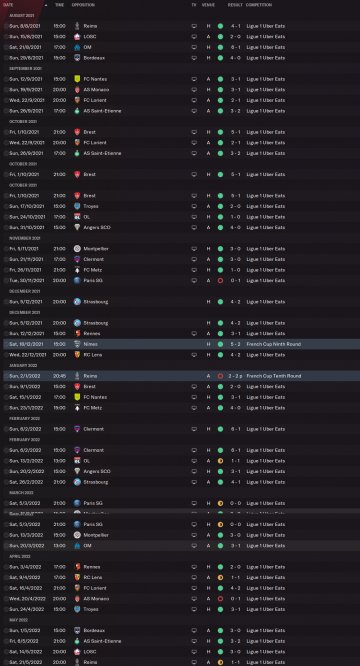Toggle the sort arrow on the Date column
Screen dimensions: 360x666
pos(46,5)
